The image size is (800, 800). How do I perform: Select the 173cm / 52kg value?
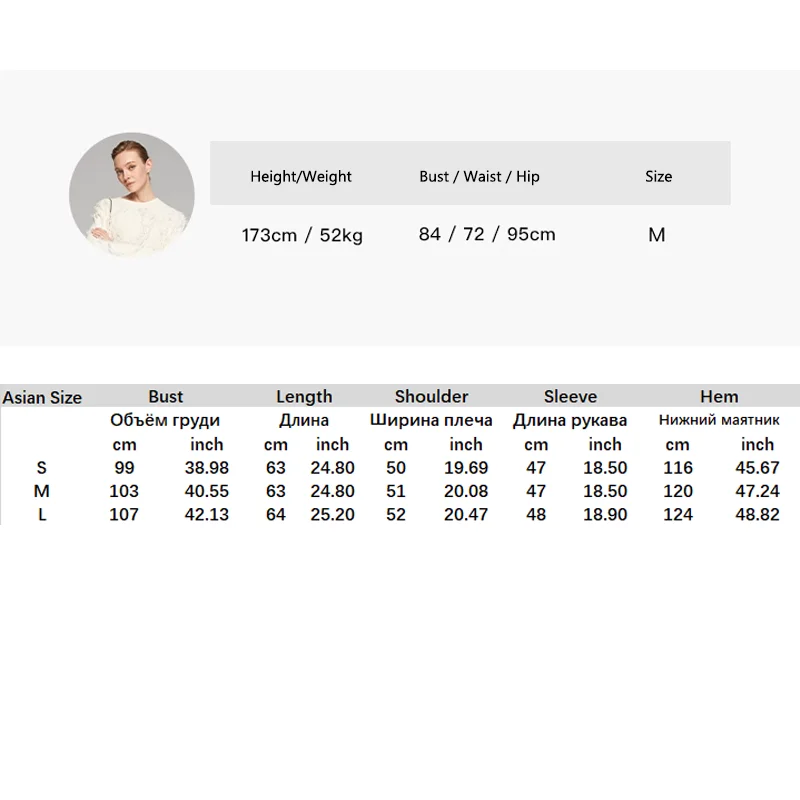click(302, 235)
